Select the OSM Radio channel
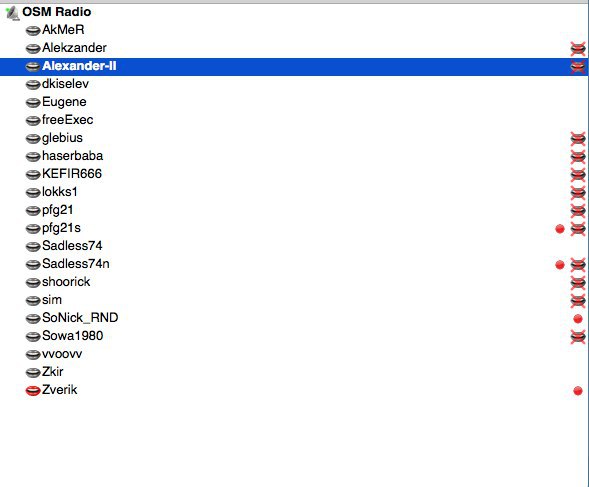This screenshot has width=589, height=487. coord(56,12)
